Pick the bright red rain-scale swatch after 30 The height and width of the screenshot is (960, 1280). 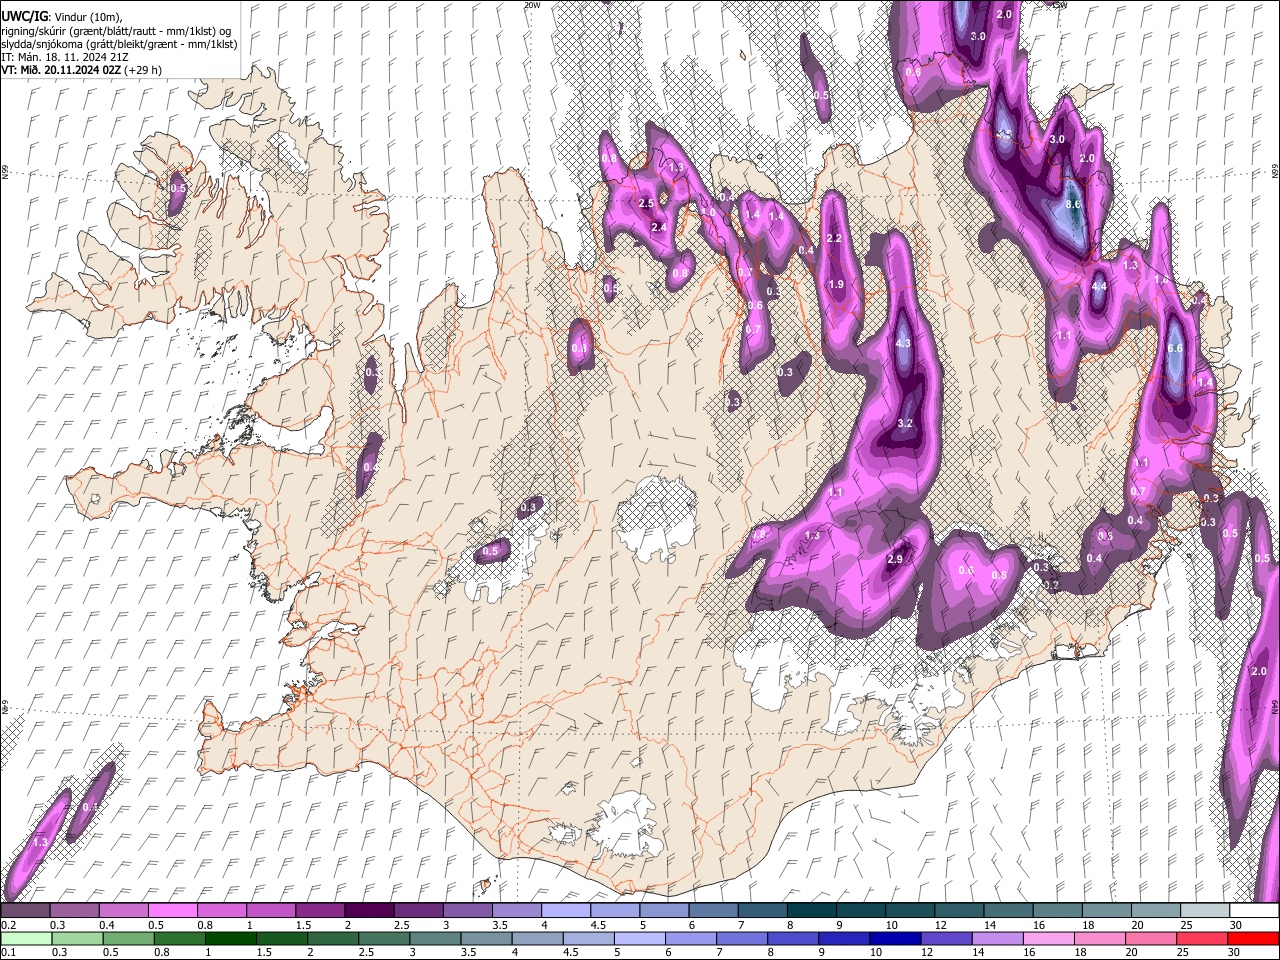[1252, 938]
